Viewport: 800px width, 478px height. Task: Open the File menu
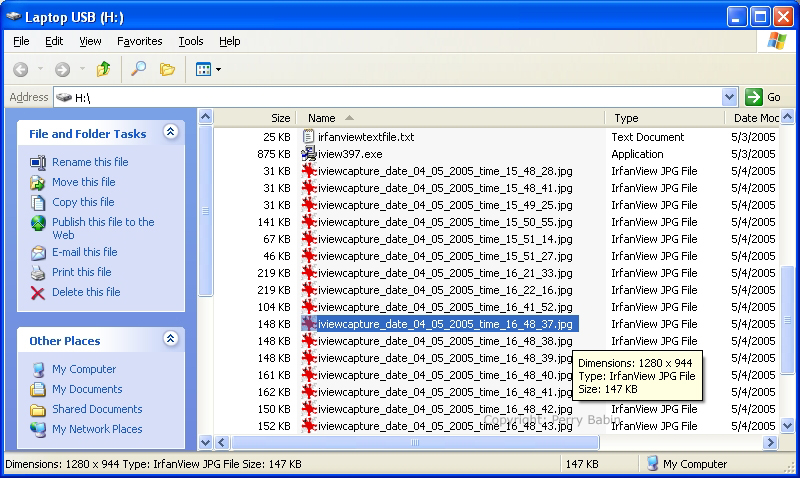[x=21, y=41]
